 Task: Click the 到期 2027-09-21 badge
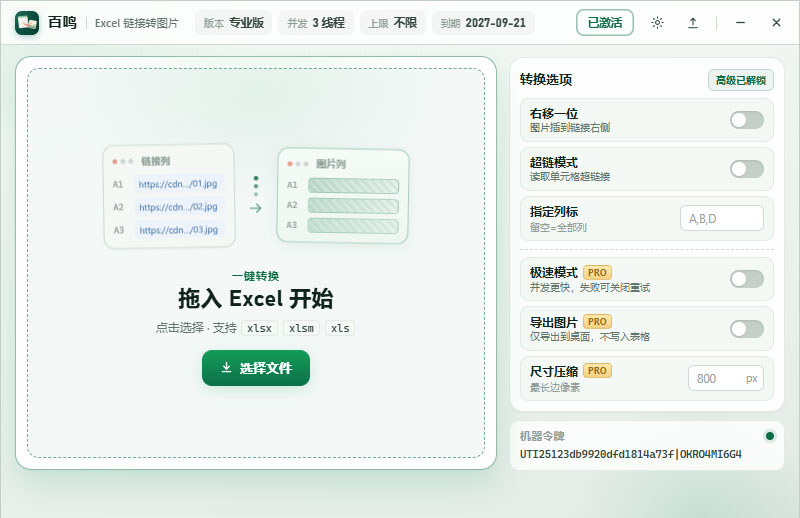click(483, 23)
